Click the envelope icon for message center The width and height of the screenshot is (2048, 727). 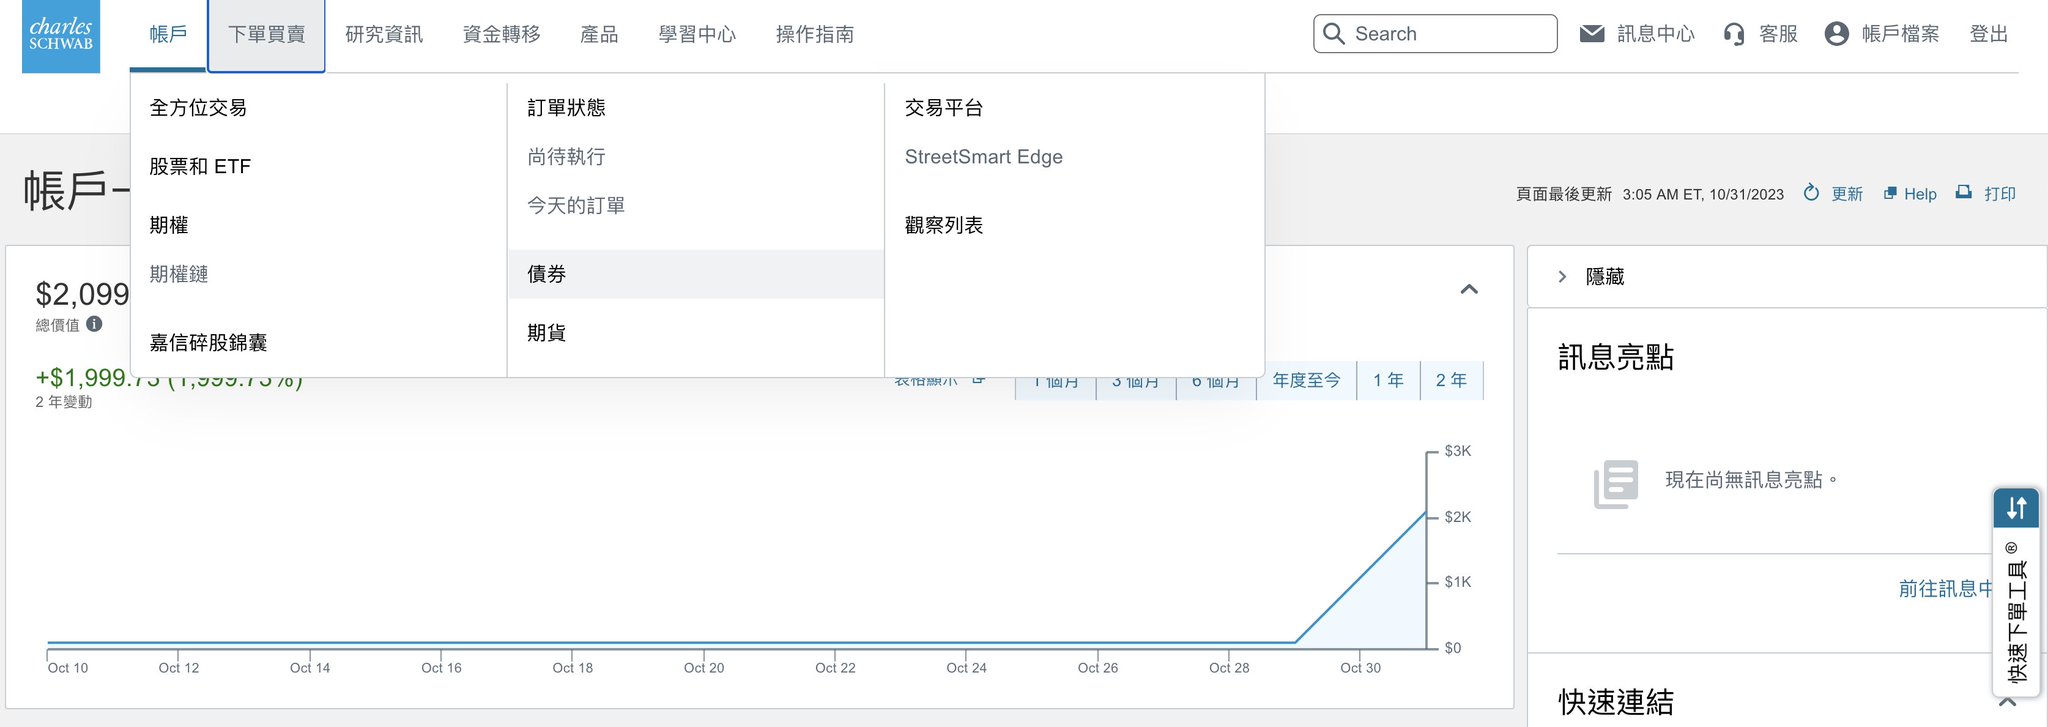click(1591, 34)
